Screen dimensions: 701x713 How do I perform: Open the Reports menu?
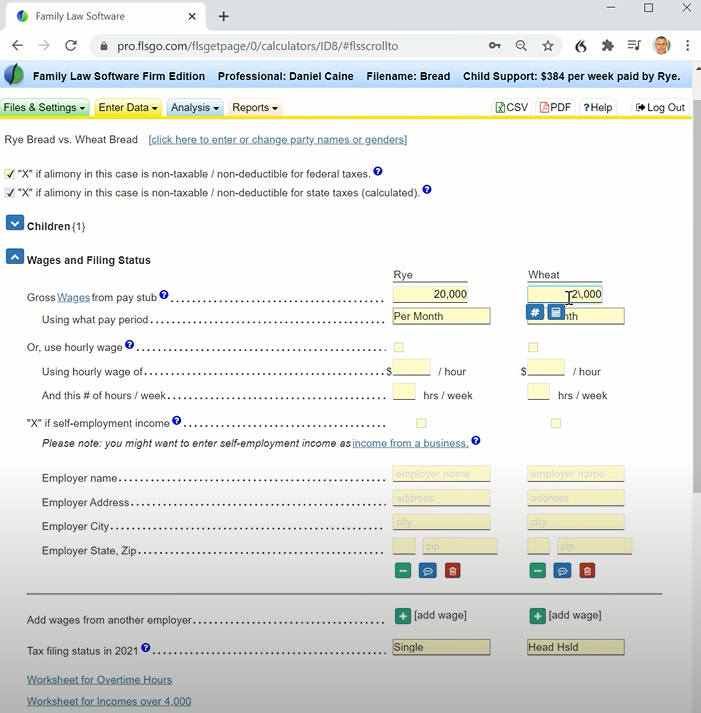pos(255,108)
